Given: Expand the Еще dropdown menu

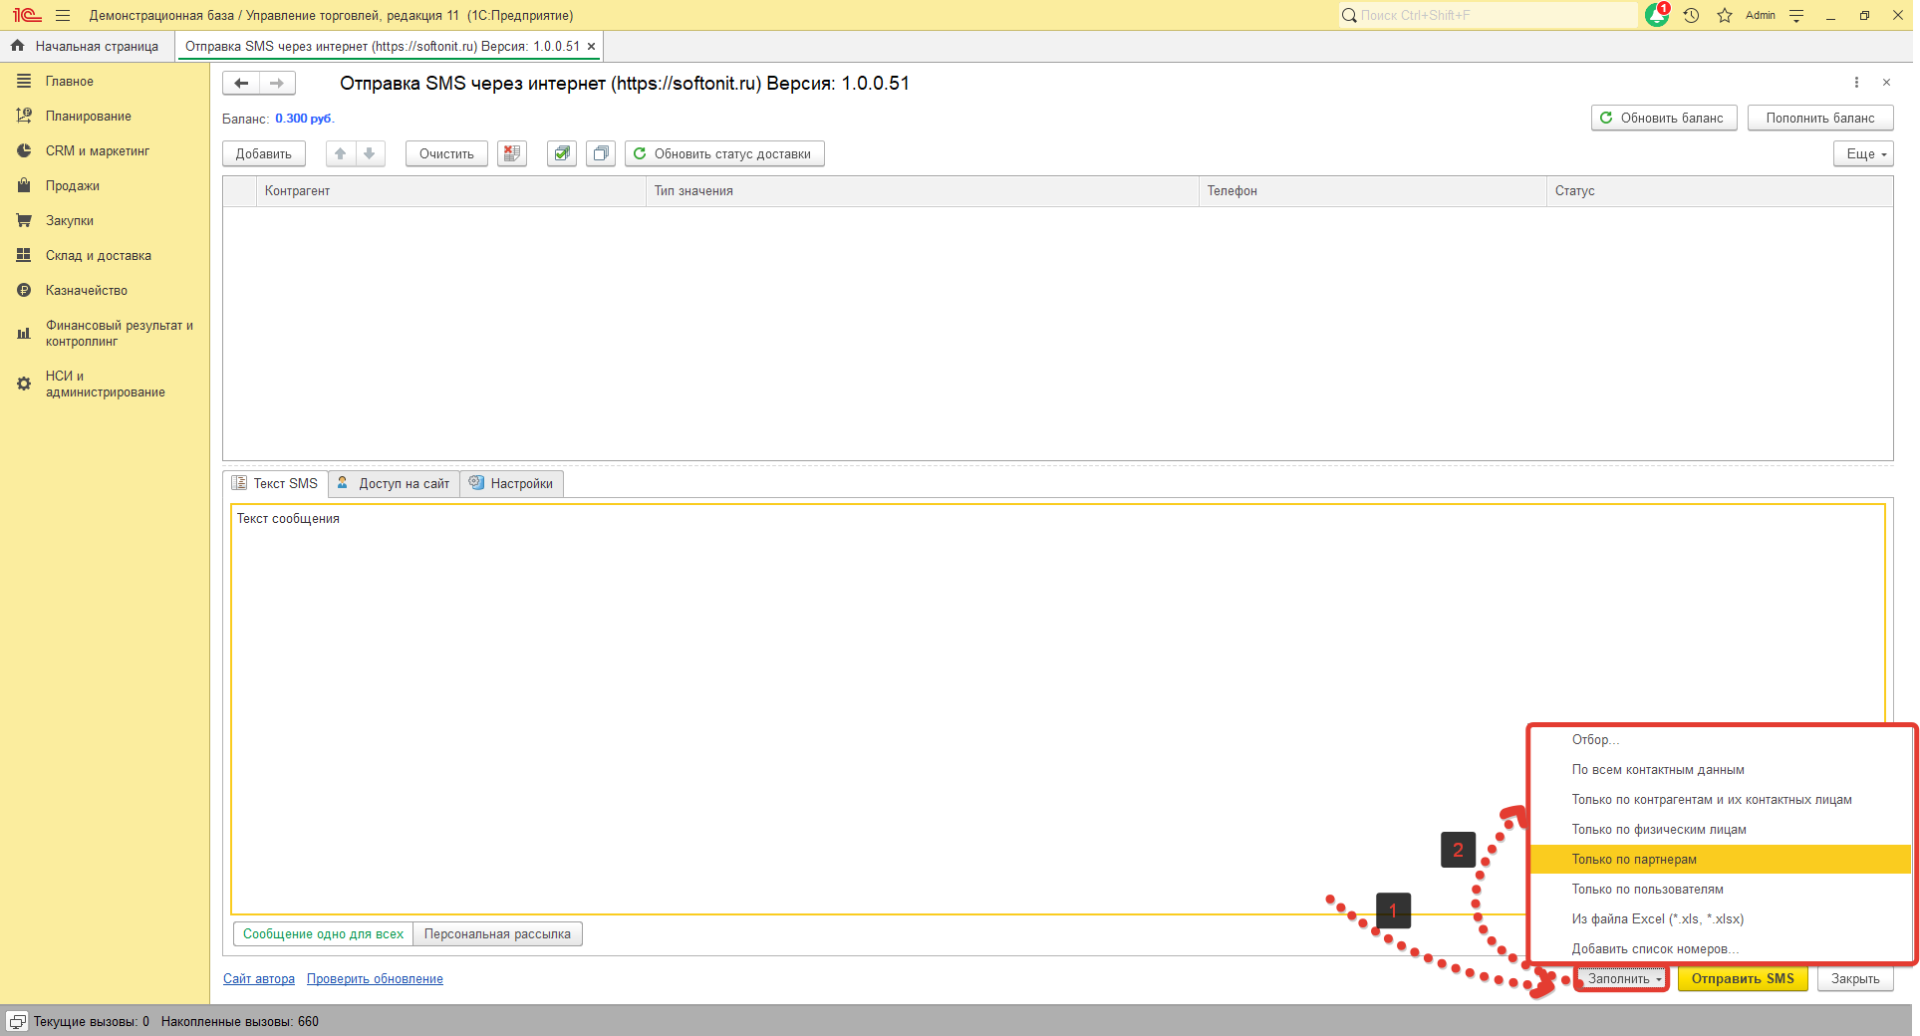Looking at the screenshot, I should 1863,154.
